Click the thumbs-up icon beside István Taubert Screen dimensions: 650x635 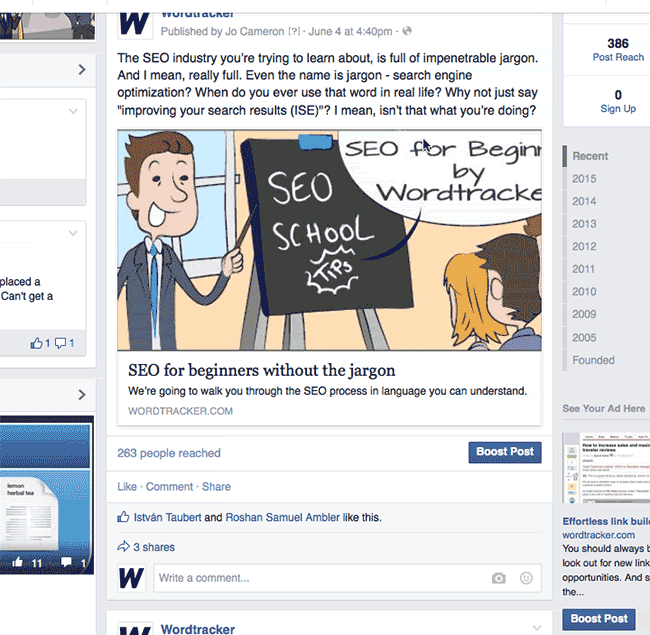point(123,516)
